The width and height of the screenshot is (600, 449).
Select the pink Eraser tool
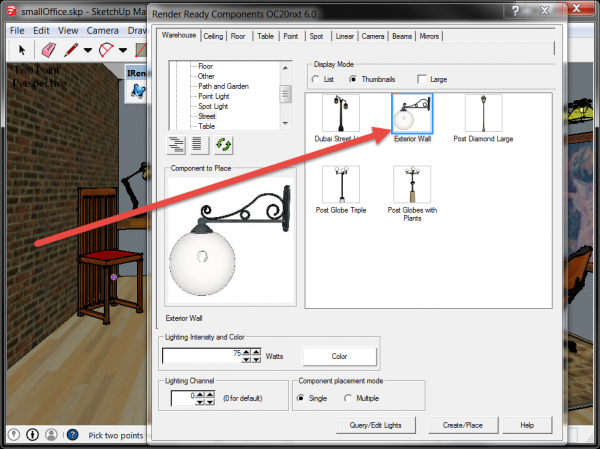(x=49, y=50)
